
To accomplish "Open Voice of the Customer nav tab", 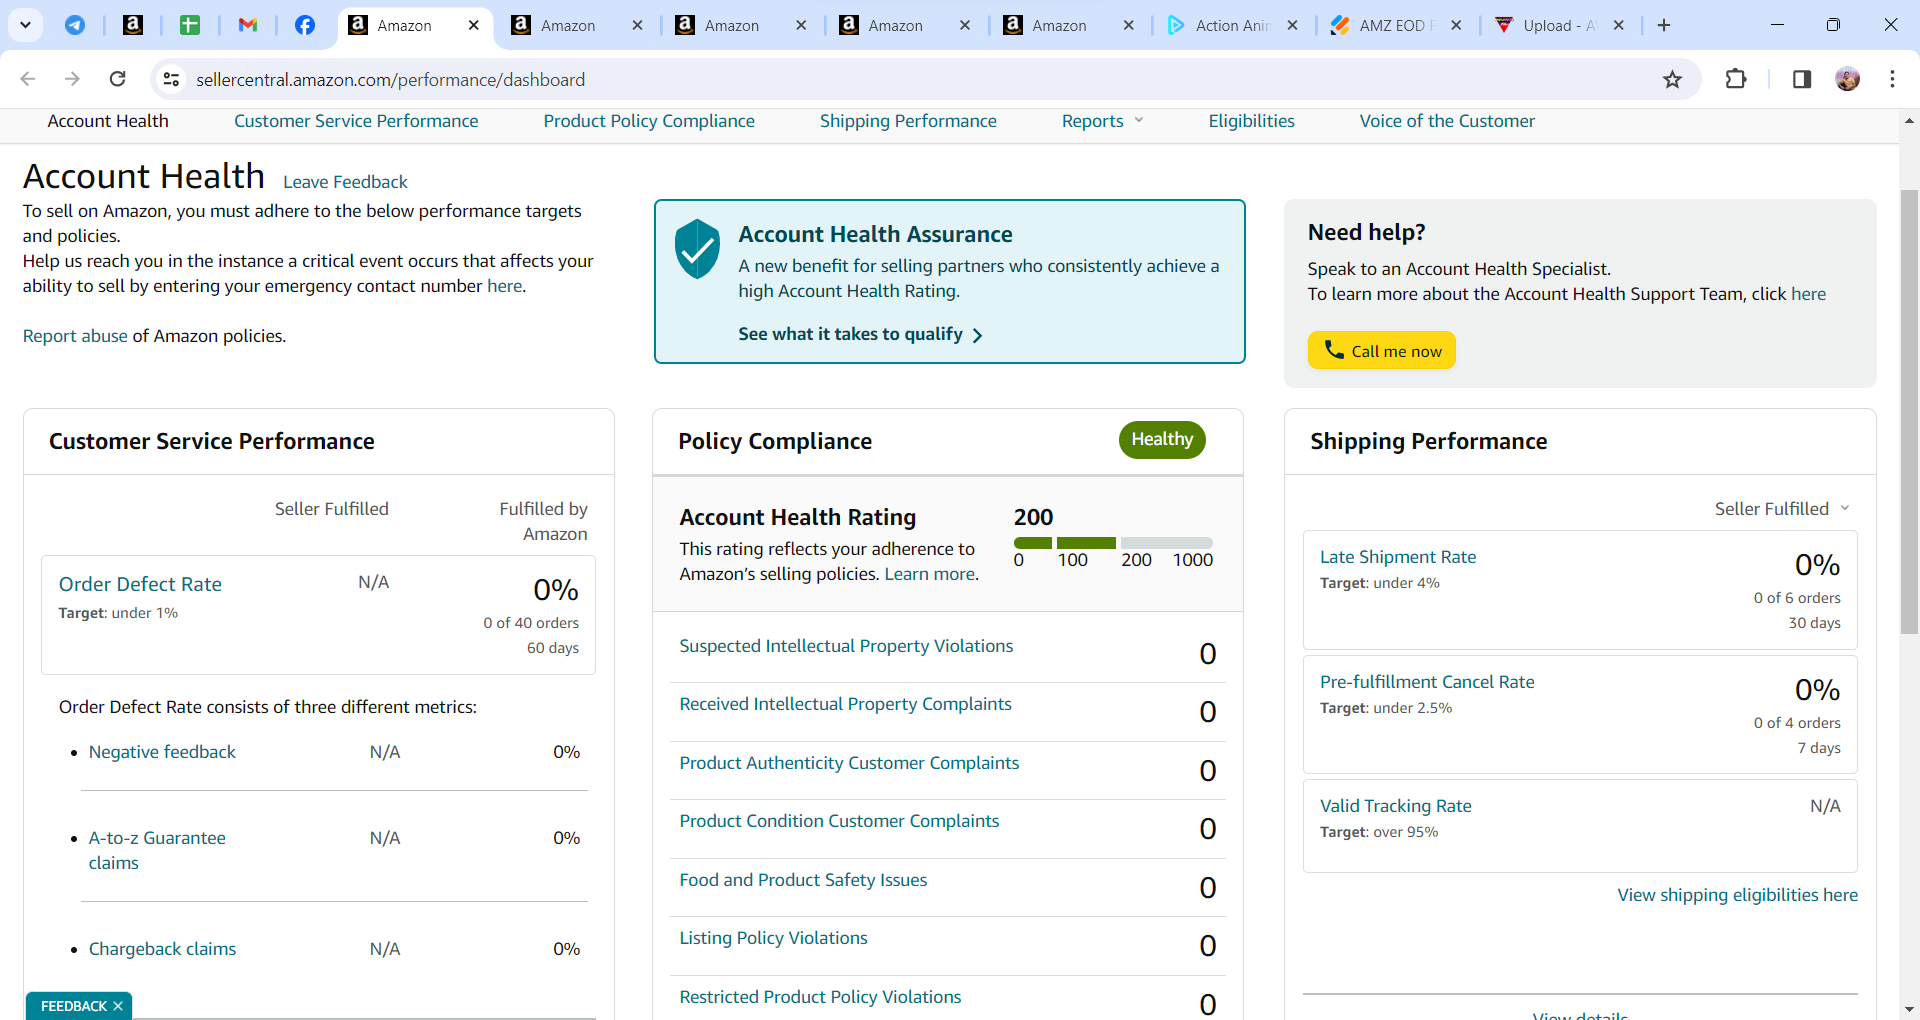I will [x=1447, y=121].
